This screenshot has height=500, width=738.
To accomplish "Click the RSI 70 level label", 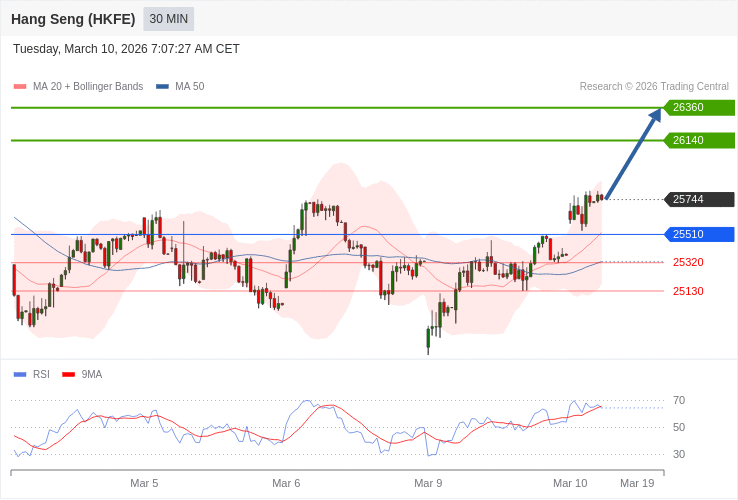I will point(679,401).
